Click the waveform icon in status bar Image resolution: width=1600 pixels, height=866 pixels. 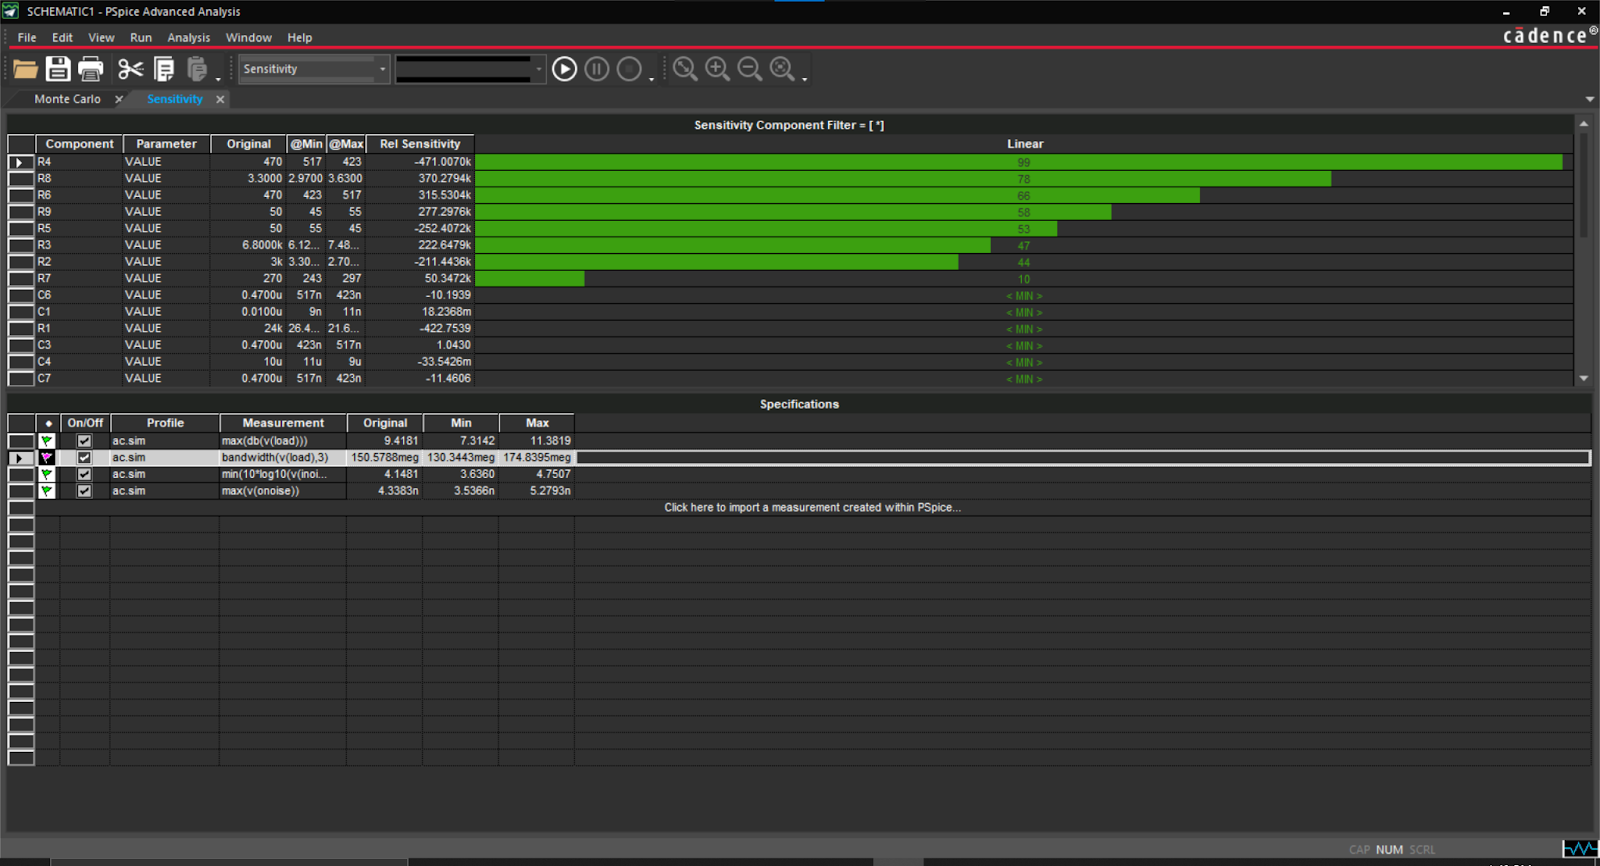[1580, 849]
